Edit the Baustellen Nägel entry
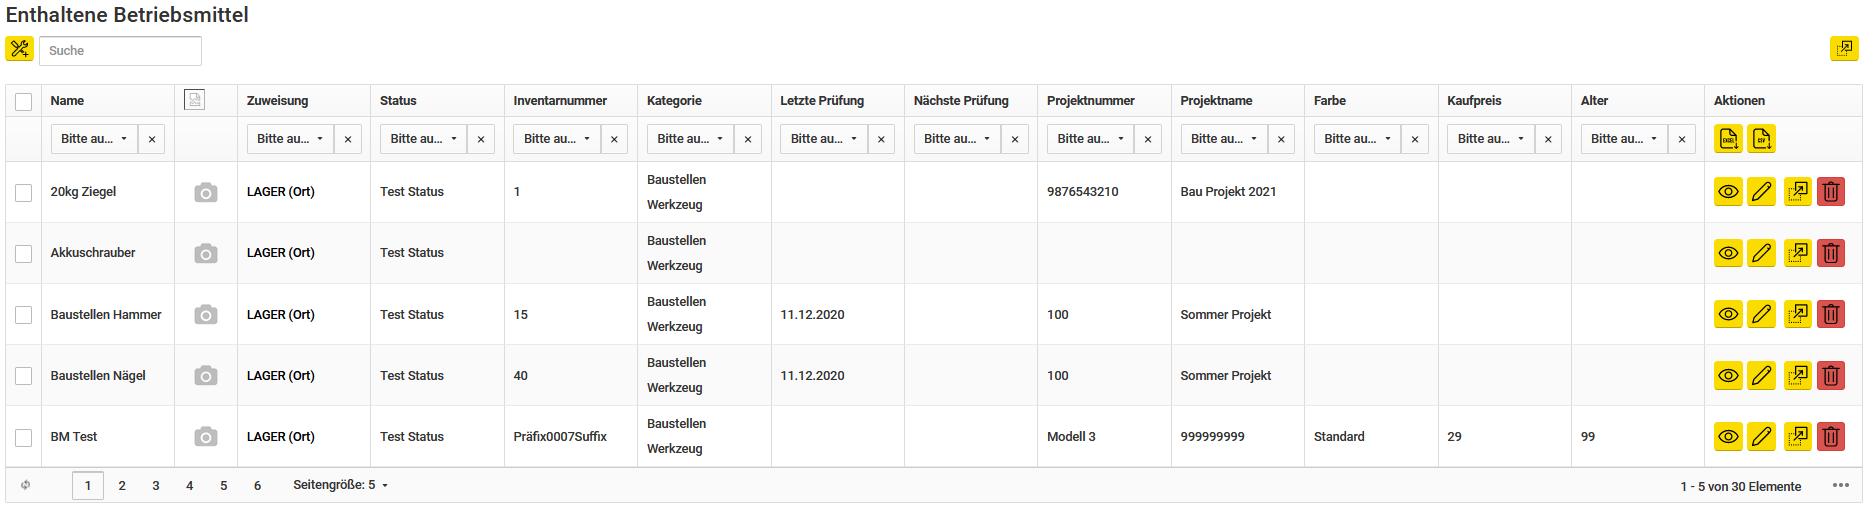 (1762, 375)
